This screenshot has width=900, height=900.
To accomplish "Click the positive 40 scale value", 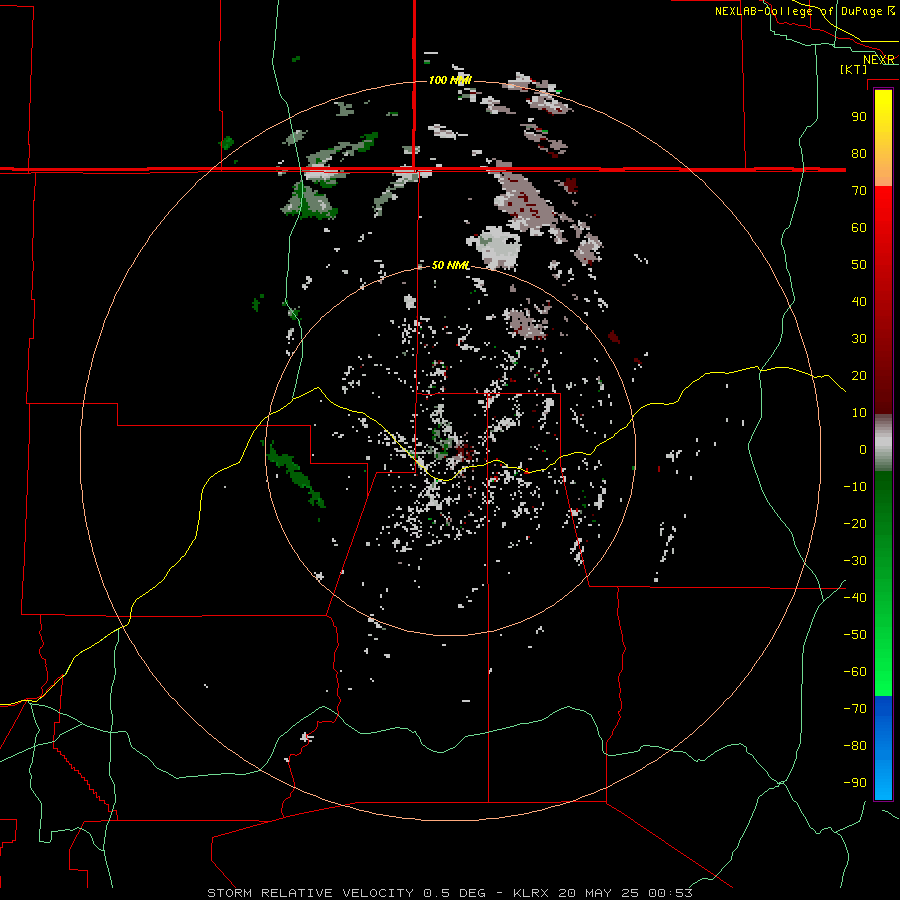I will (859, 301).
